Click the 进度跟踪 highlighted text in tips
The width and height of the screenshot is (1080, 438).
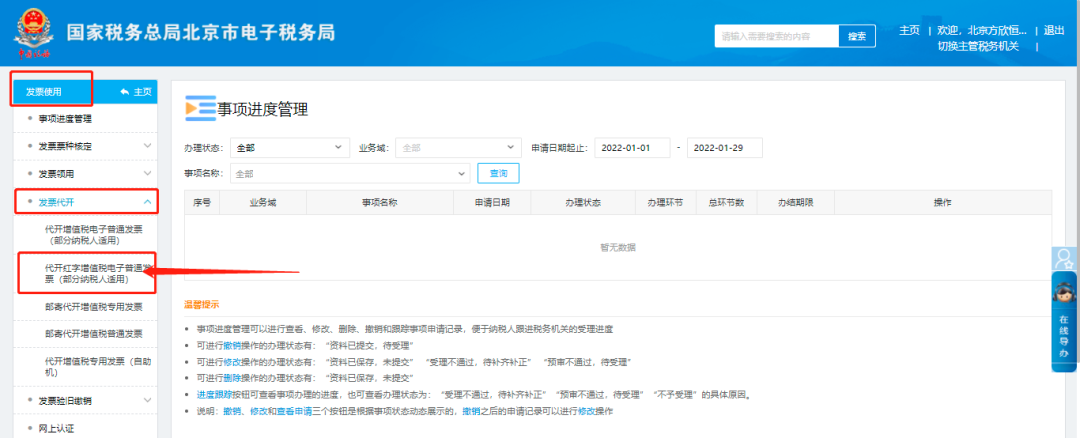tap(214, 395)
